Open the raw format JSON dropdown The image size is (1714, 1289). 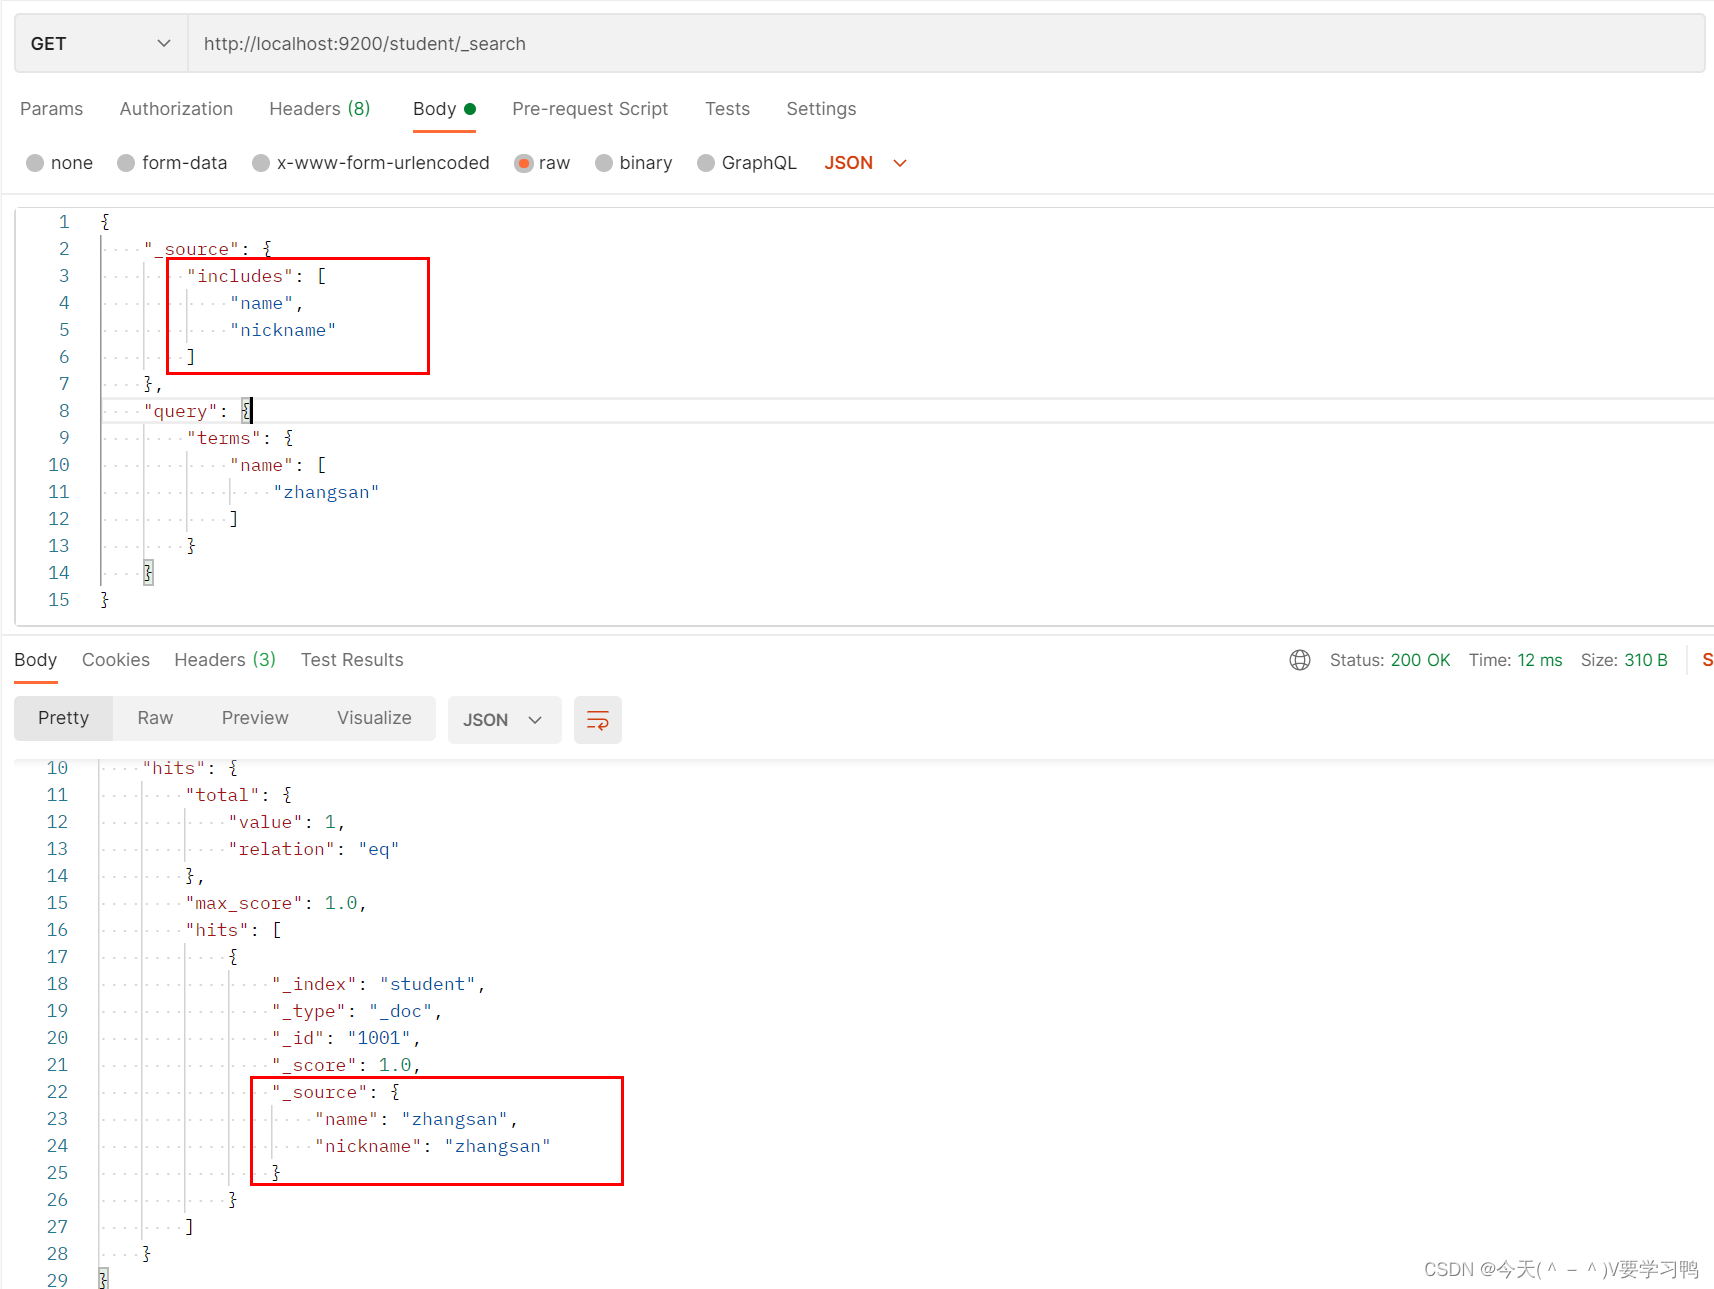click(866, 163)
